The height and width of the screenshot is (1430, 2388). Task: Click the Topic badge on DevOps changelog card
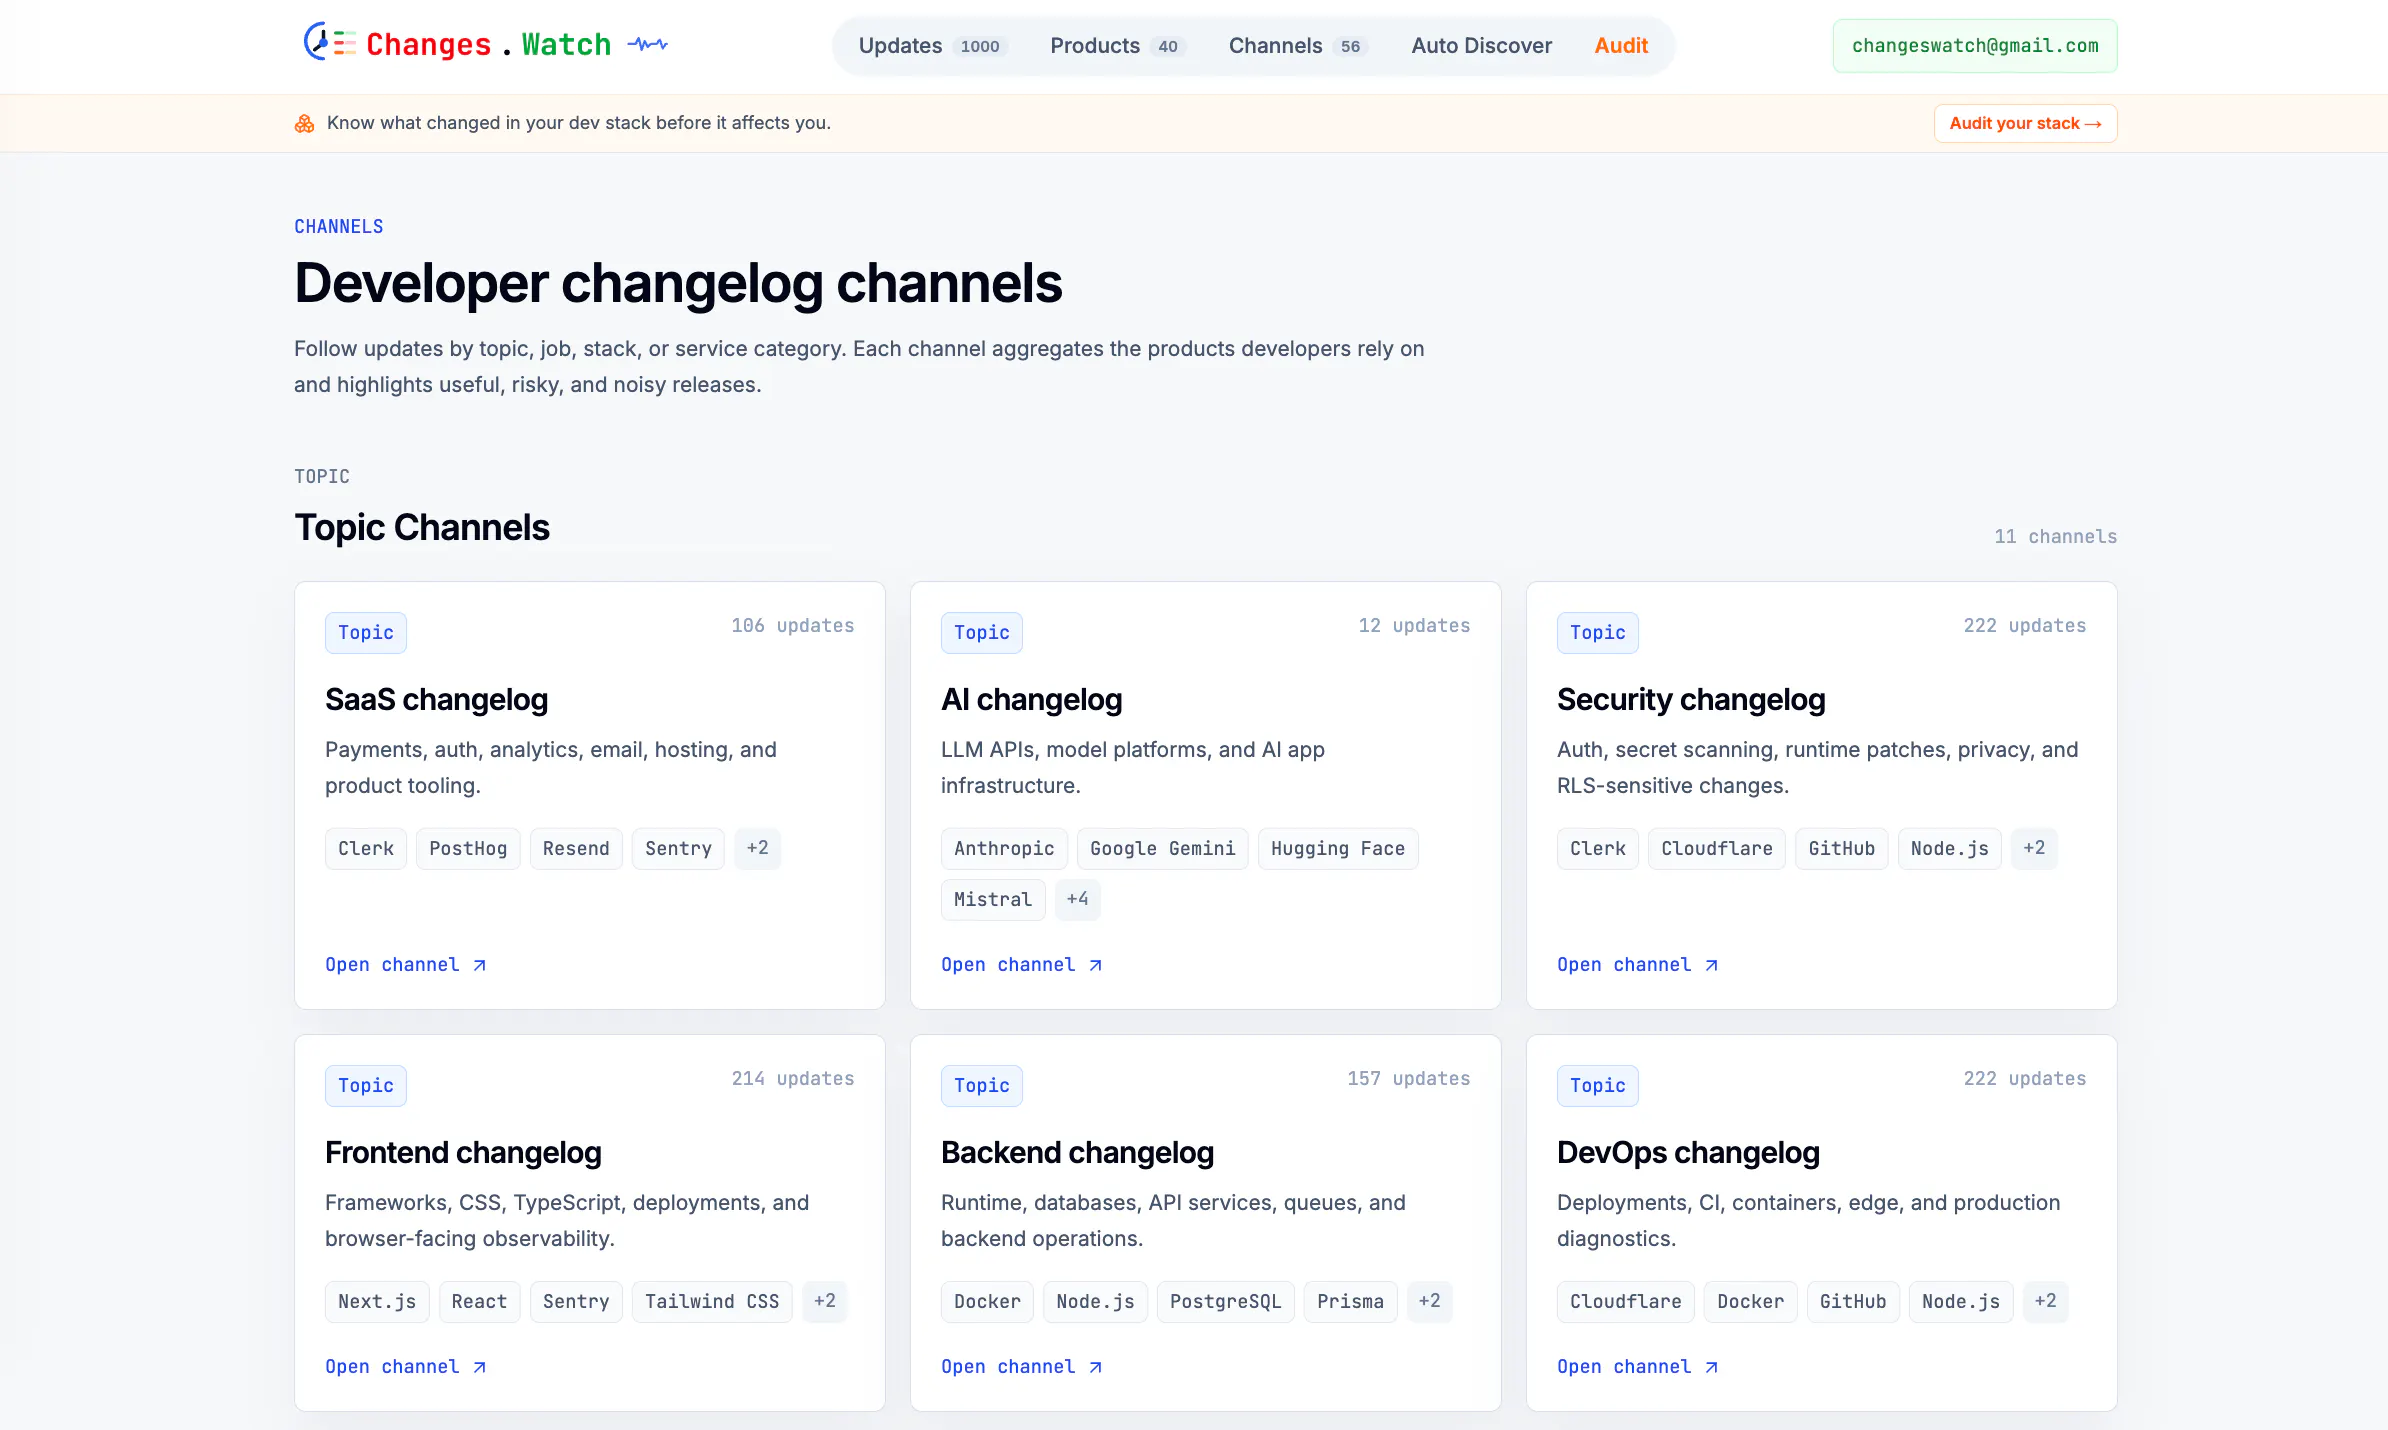1598,1086
